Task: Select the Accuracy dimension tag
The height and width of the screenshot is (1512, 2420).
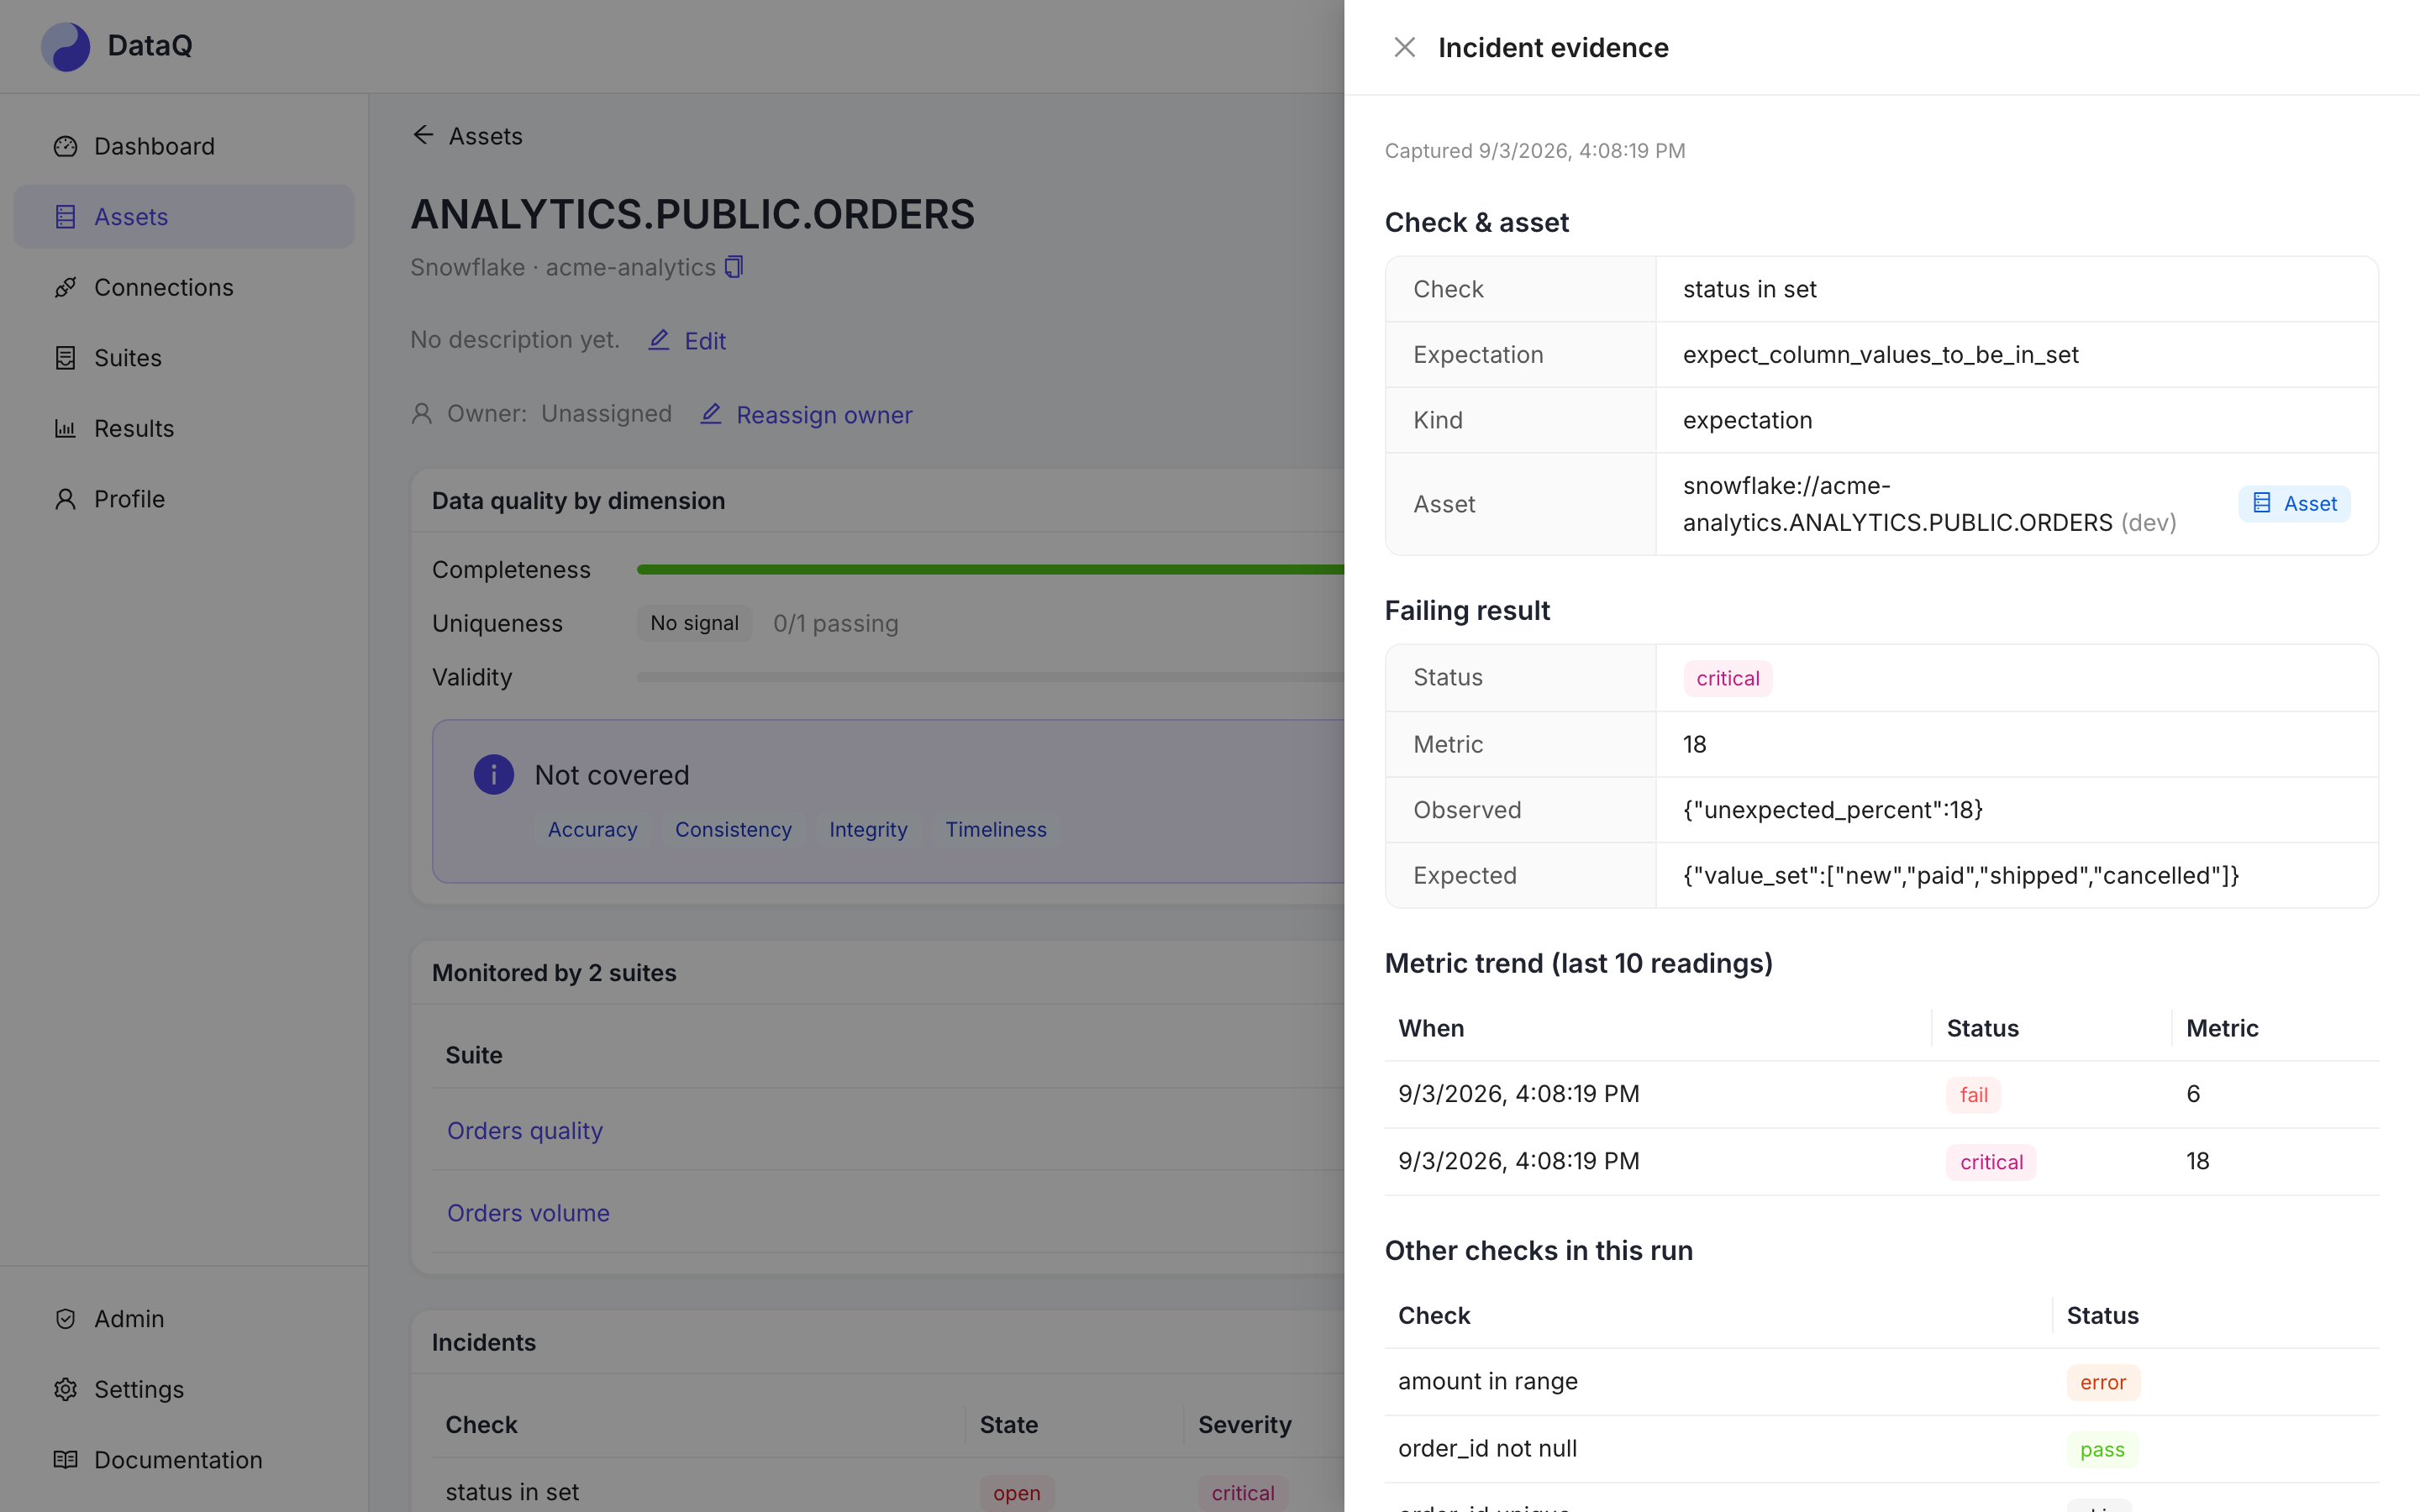Action: pyautogui.click(x=592, y=830)
